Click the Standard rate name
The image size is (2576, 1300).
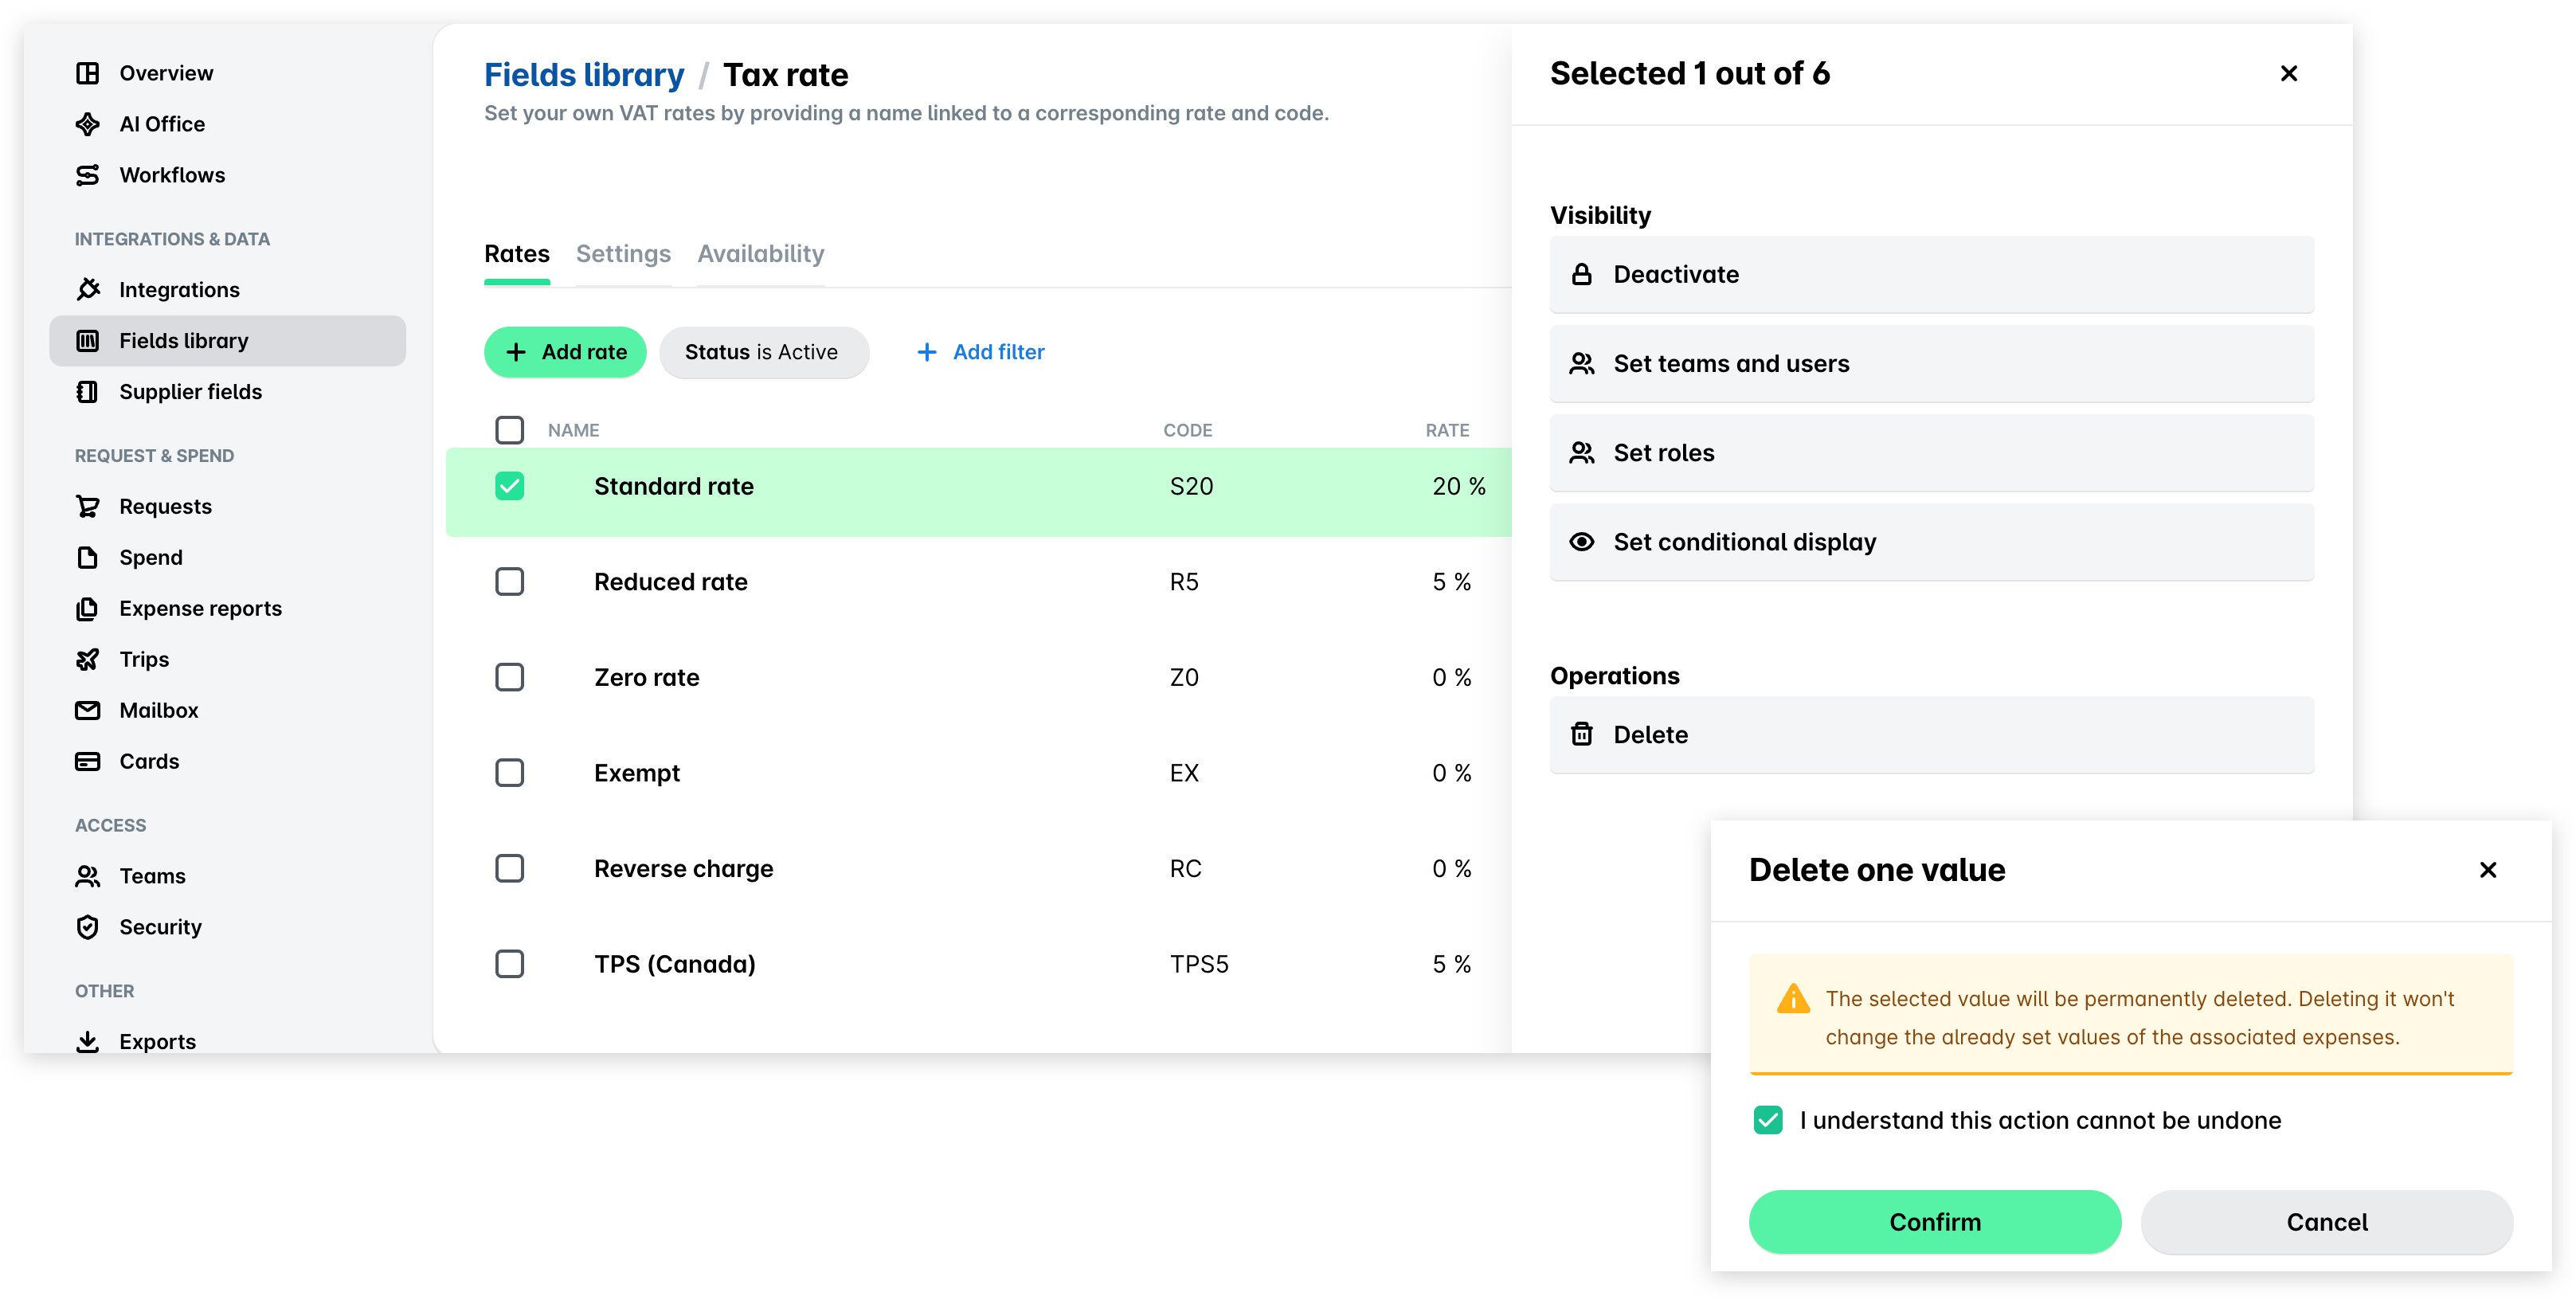tap(673, 486)
